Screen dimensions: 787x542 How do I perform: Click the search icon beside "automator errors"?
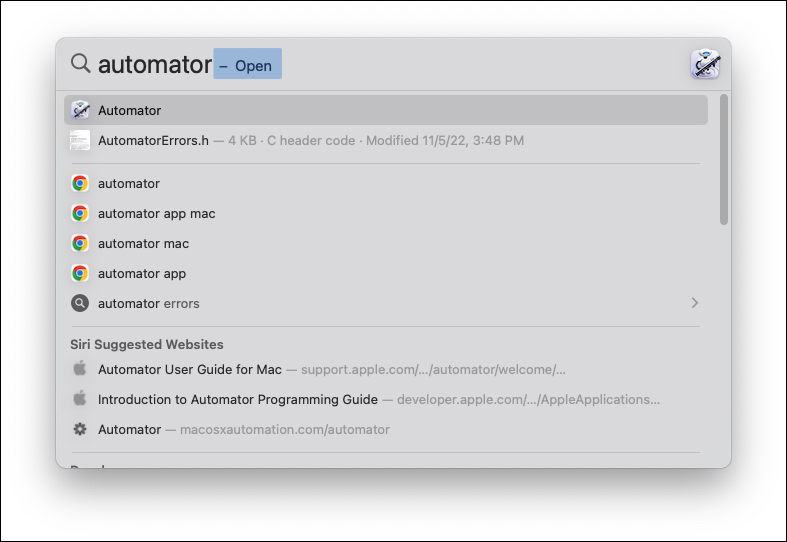coord(80,303)
